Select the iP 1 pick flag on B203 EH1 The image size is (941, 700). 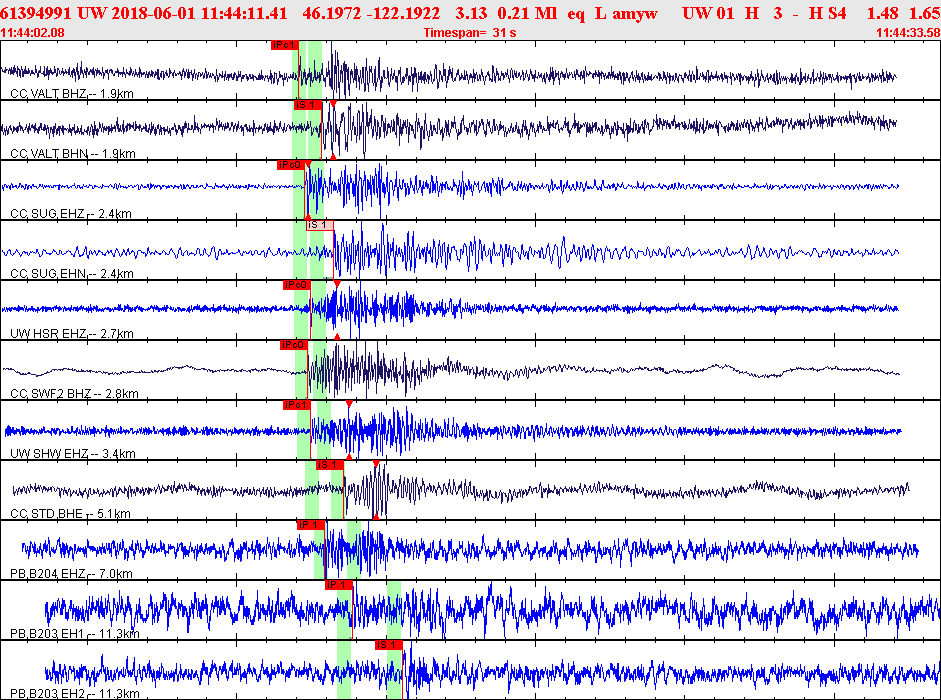coord(338,585)
